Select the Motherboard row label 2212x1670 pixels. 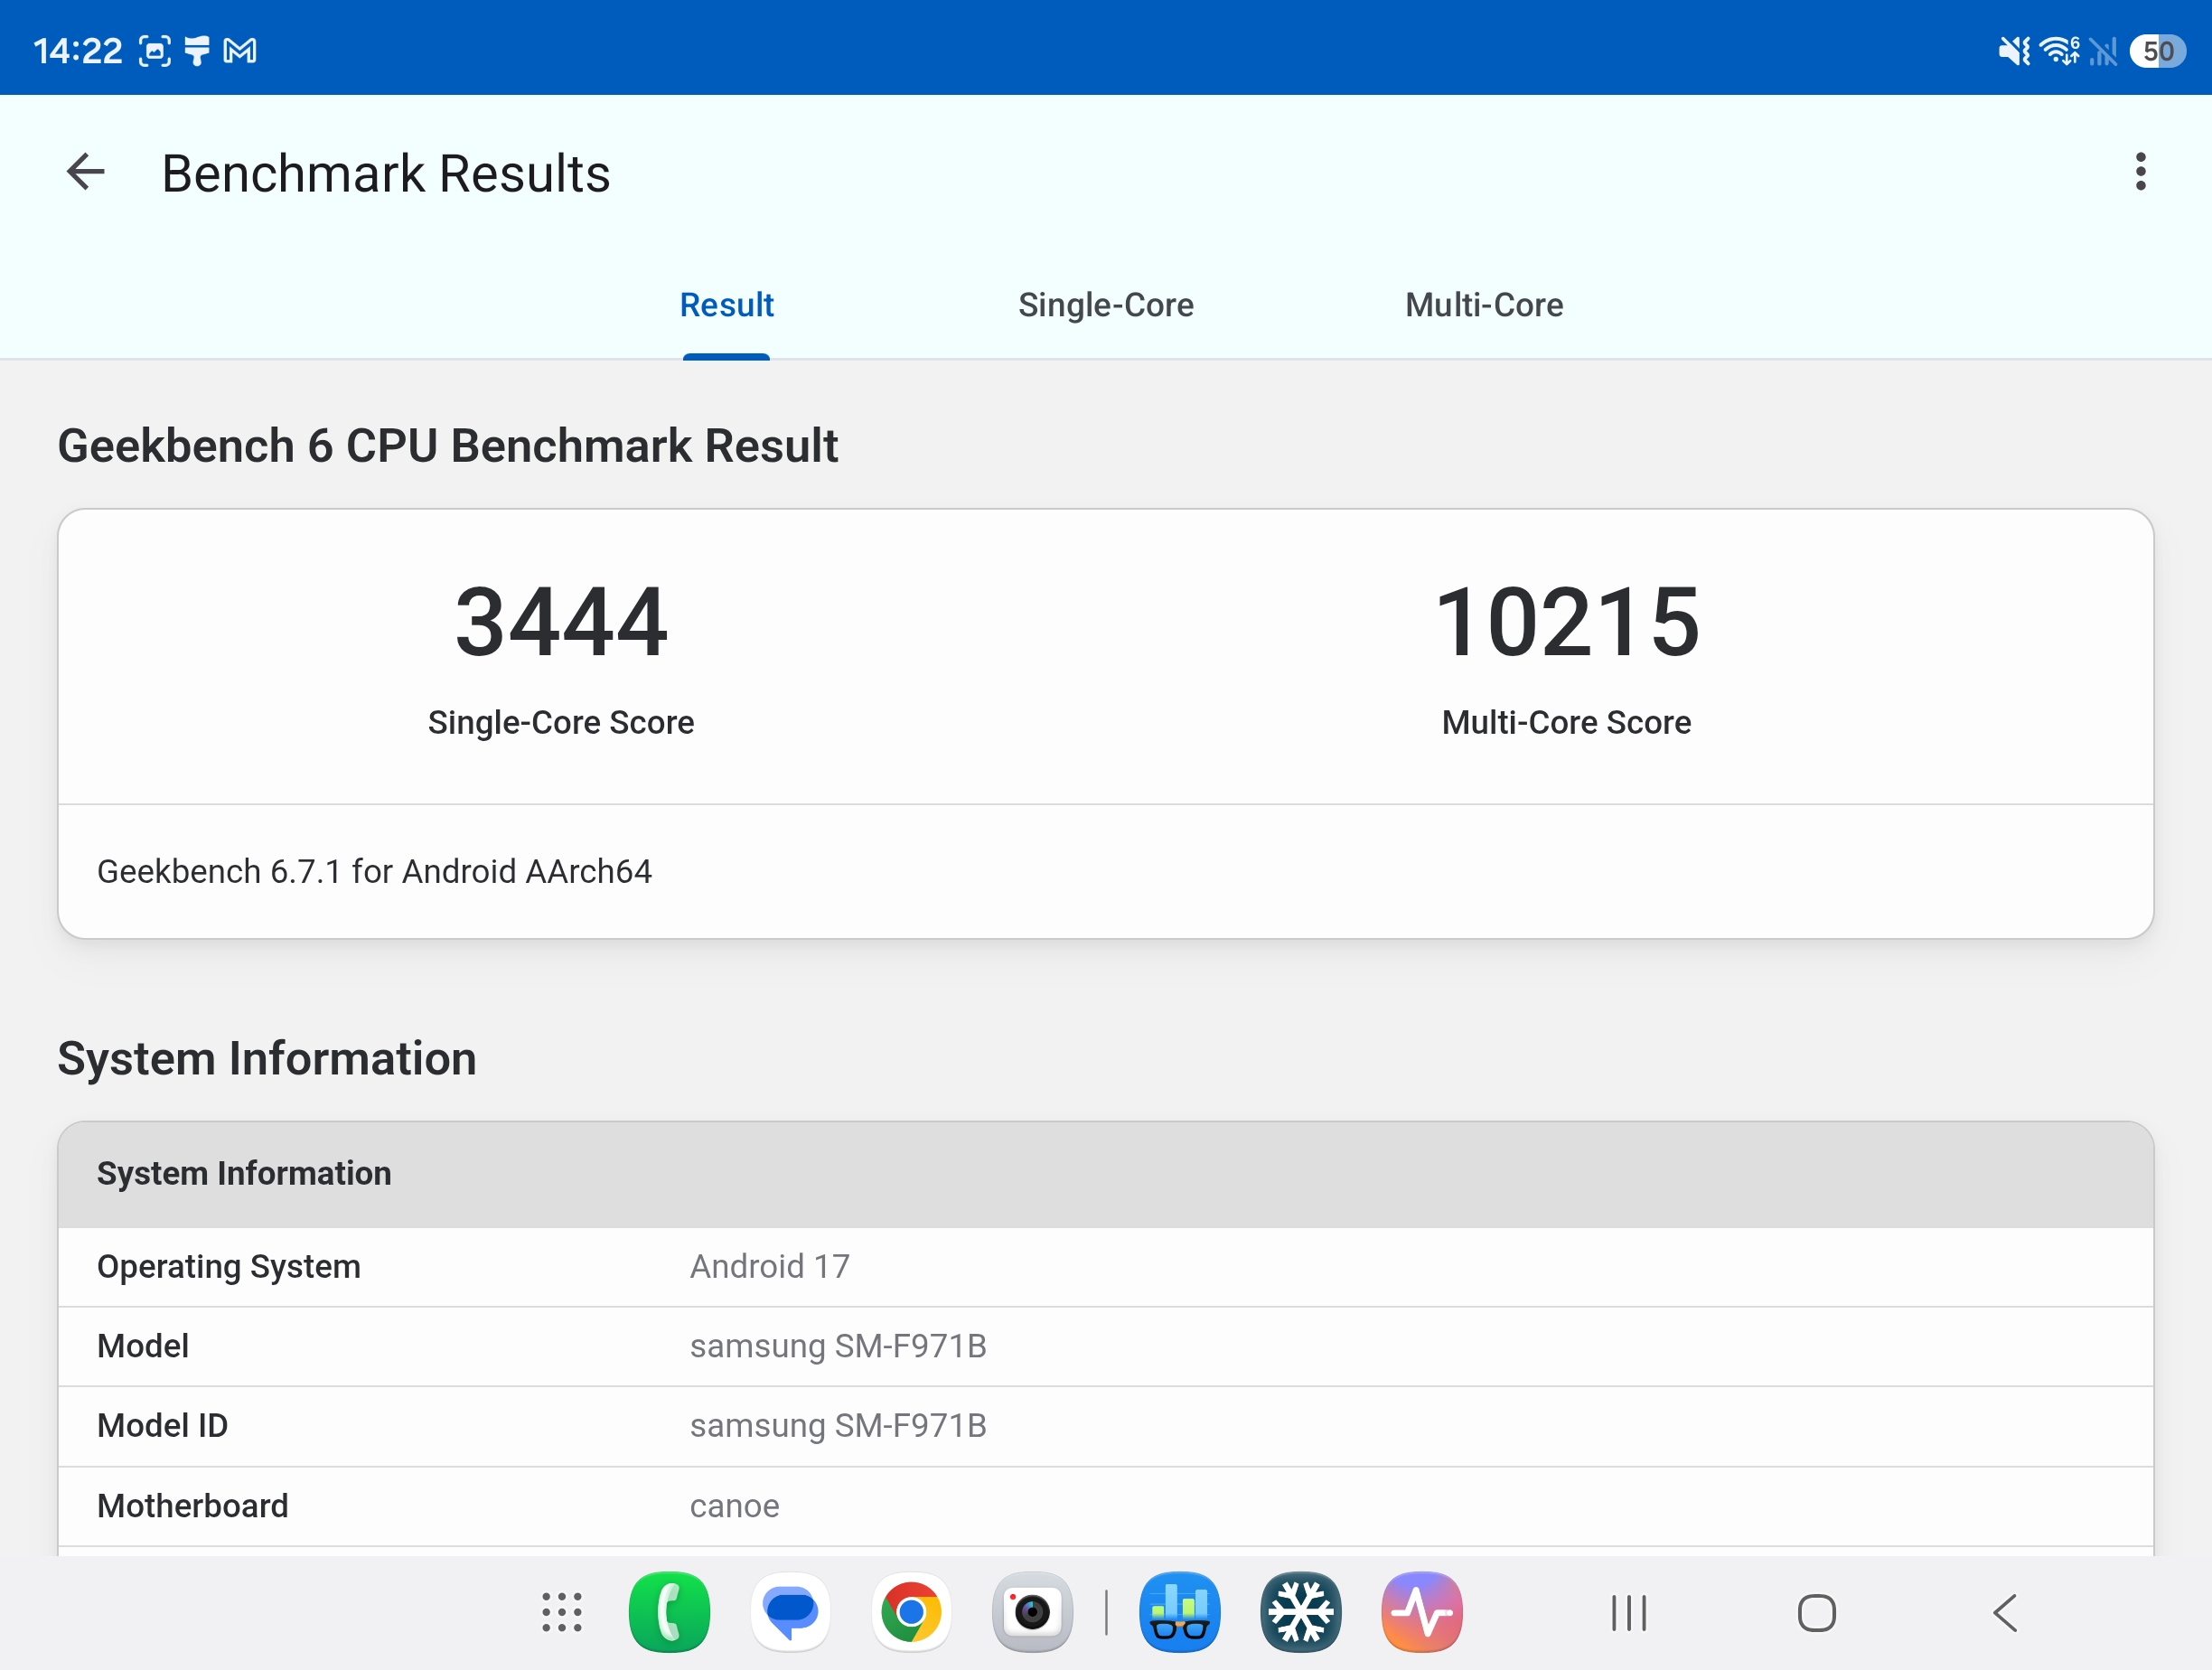point(192,1505)
